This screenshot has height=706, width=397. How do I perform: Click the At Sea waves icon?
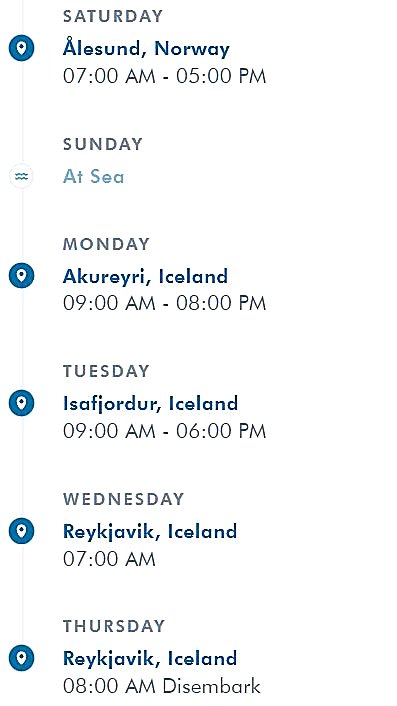[21, 176]
